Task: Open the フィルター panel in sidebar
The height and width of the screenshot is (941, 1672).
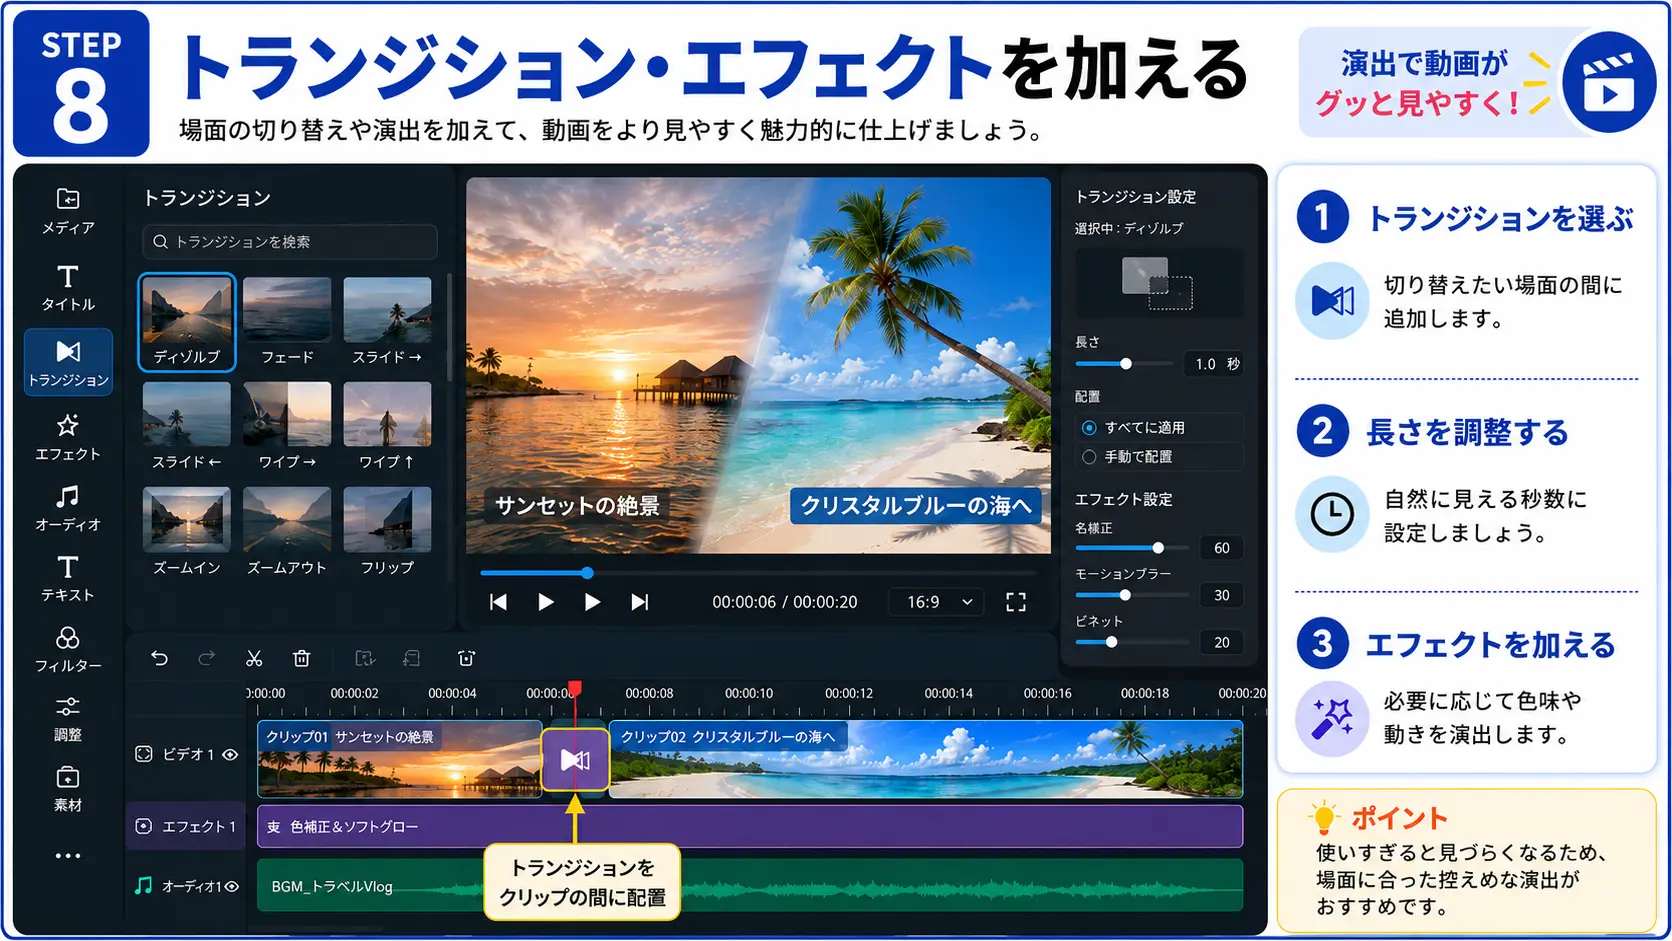Action: [68, 649]
